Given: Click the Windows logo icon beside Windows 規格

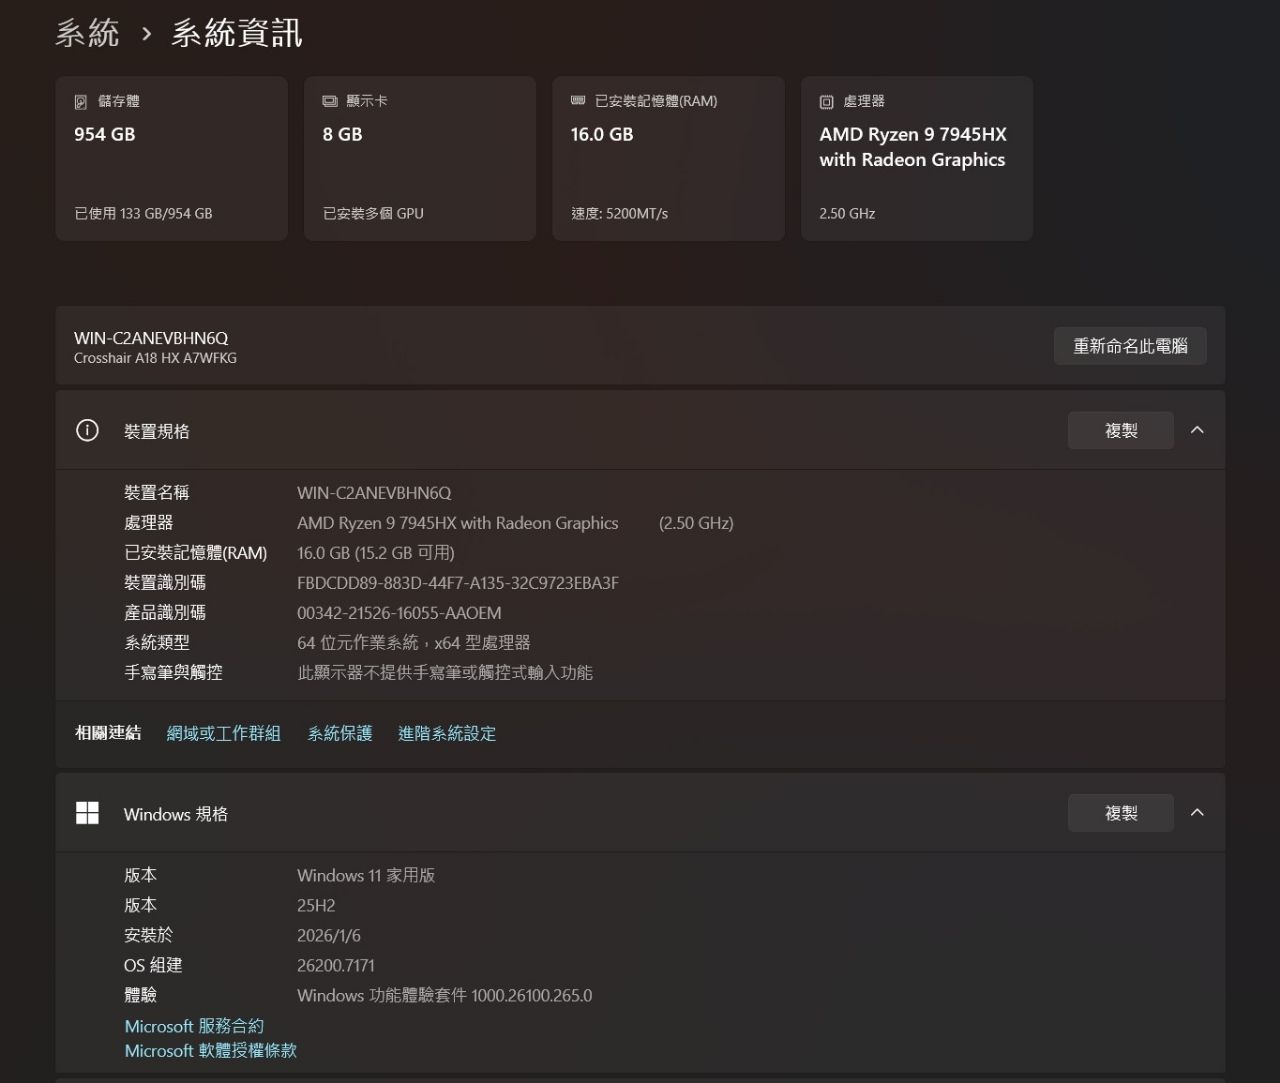Looking at the screenshot, I should coord(88,813).
